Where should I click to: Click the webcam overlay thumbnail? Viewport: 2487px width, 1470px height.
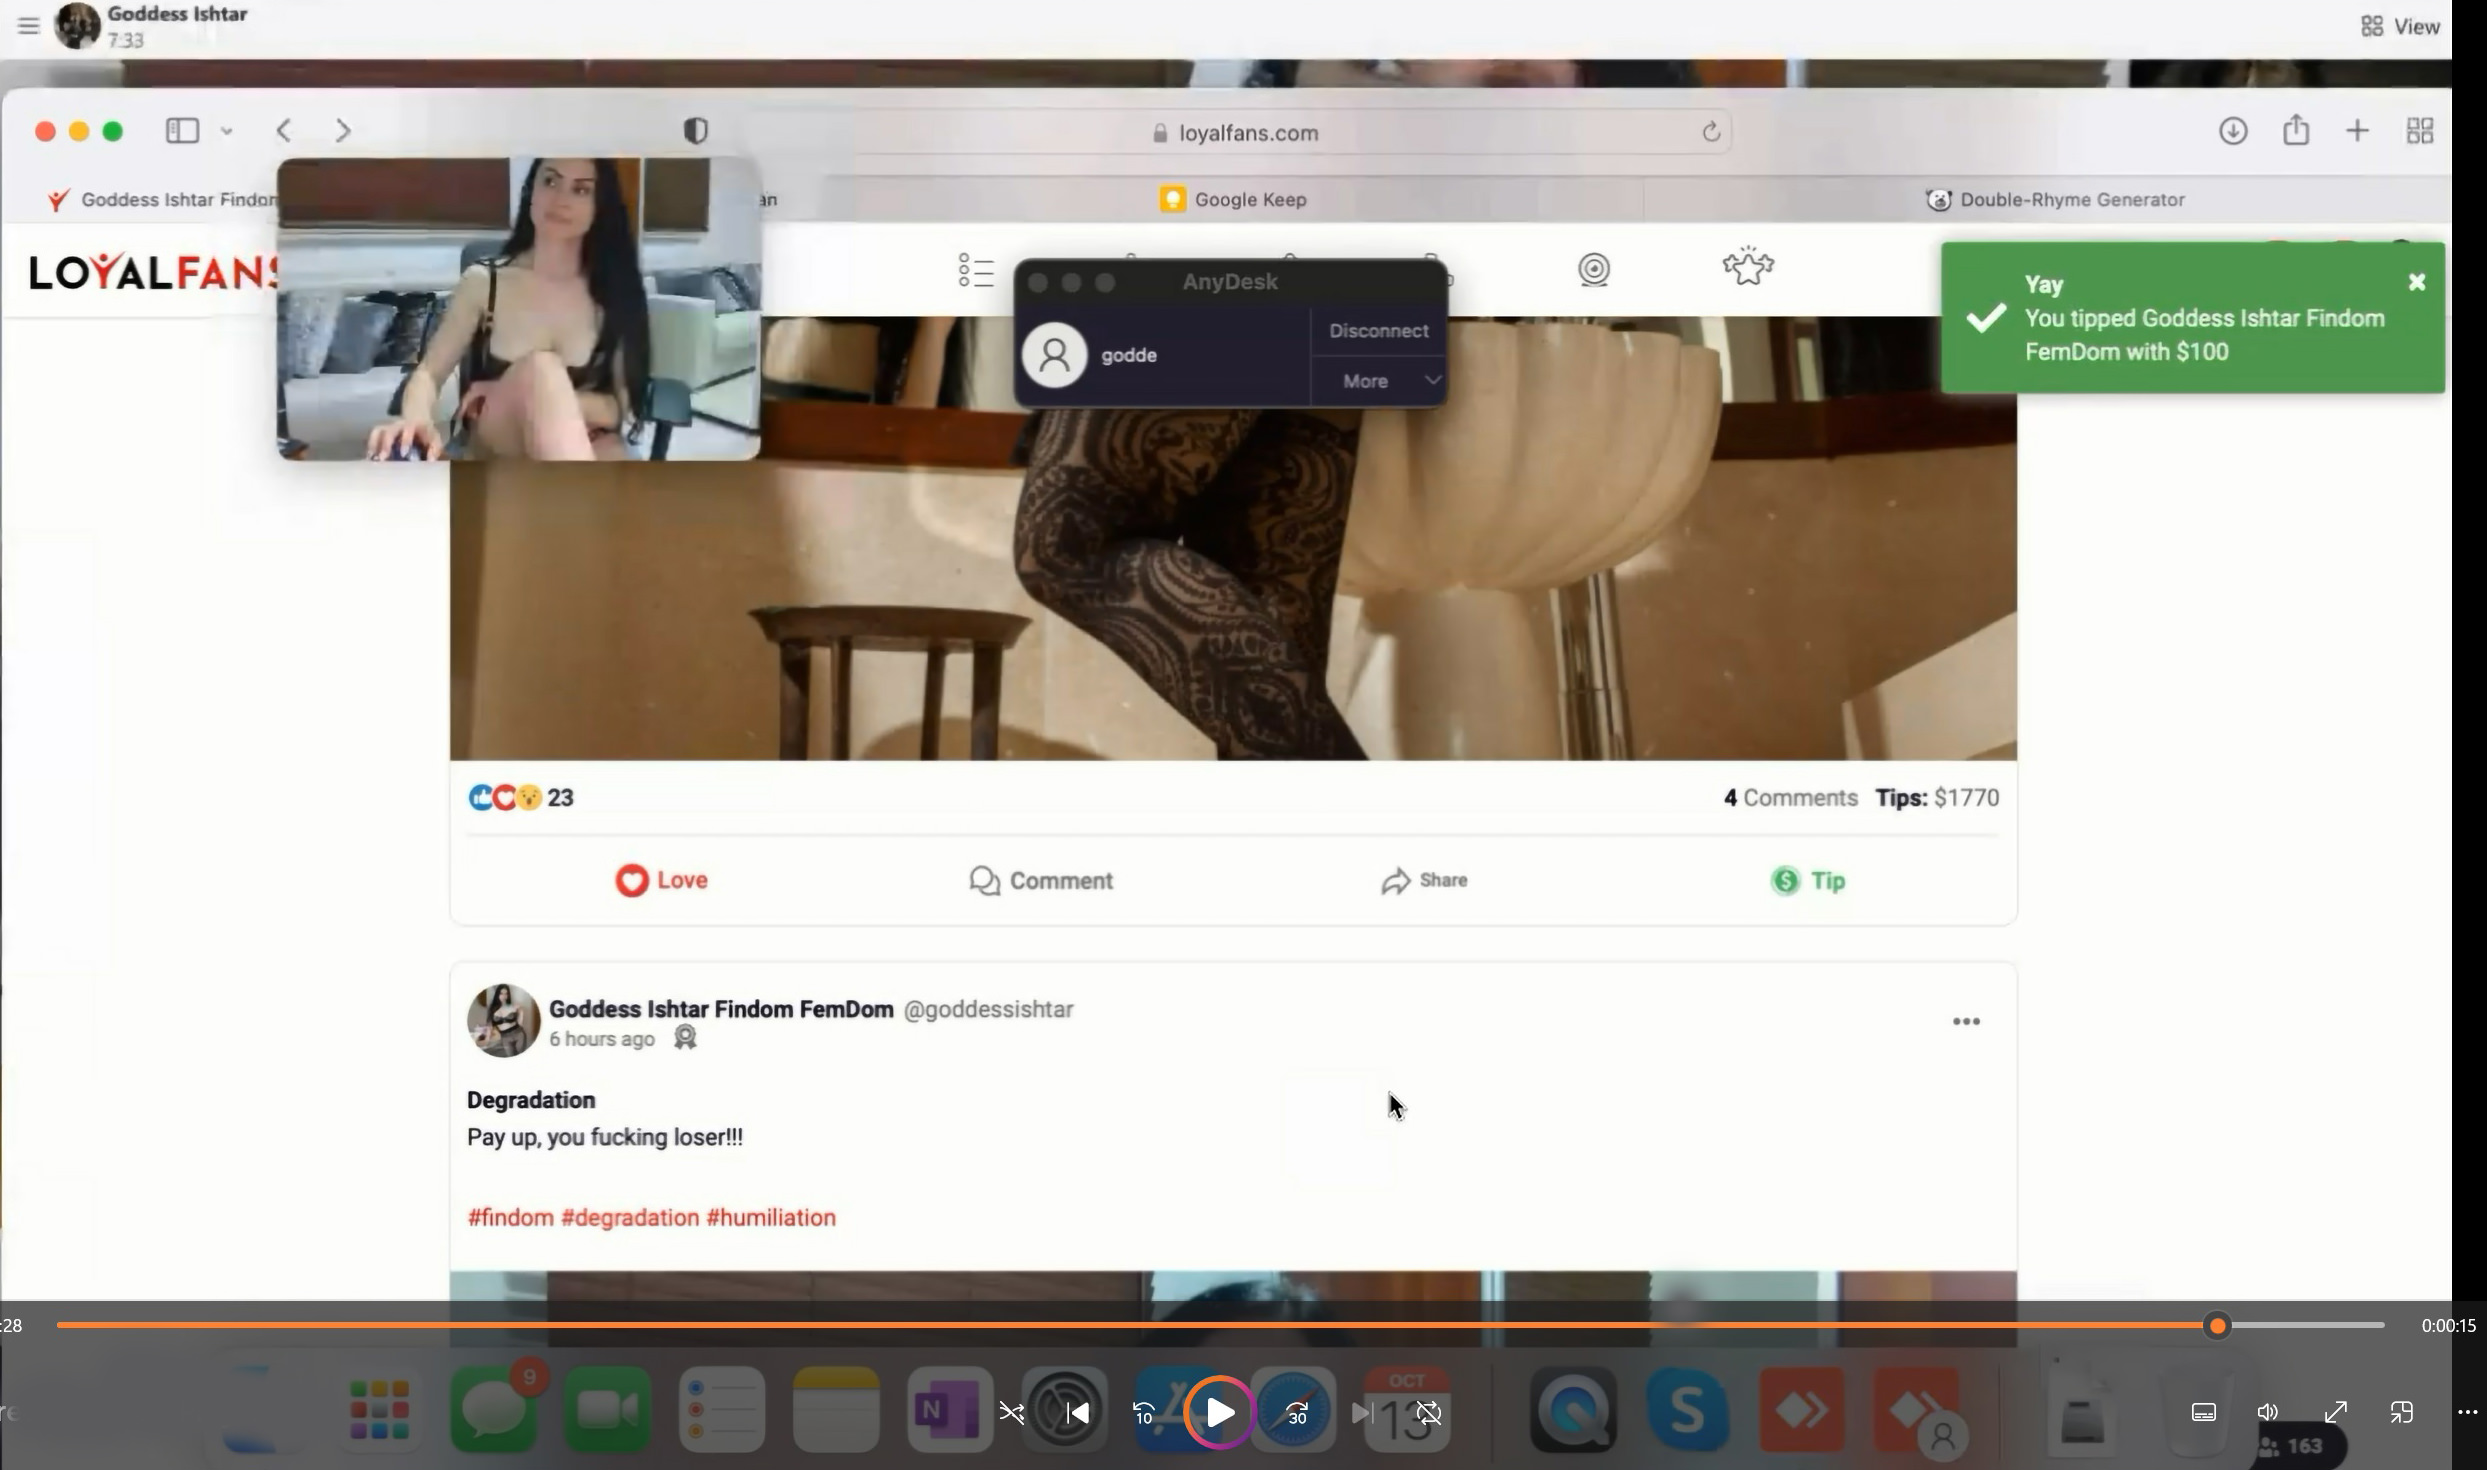pyautogui.click(x=518, y=309)
